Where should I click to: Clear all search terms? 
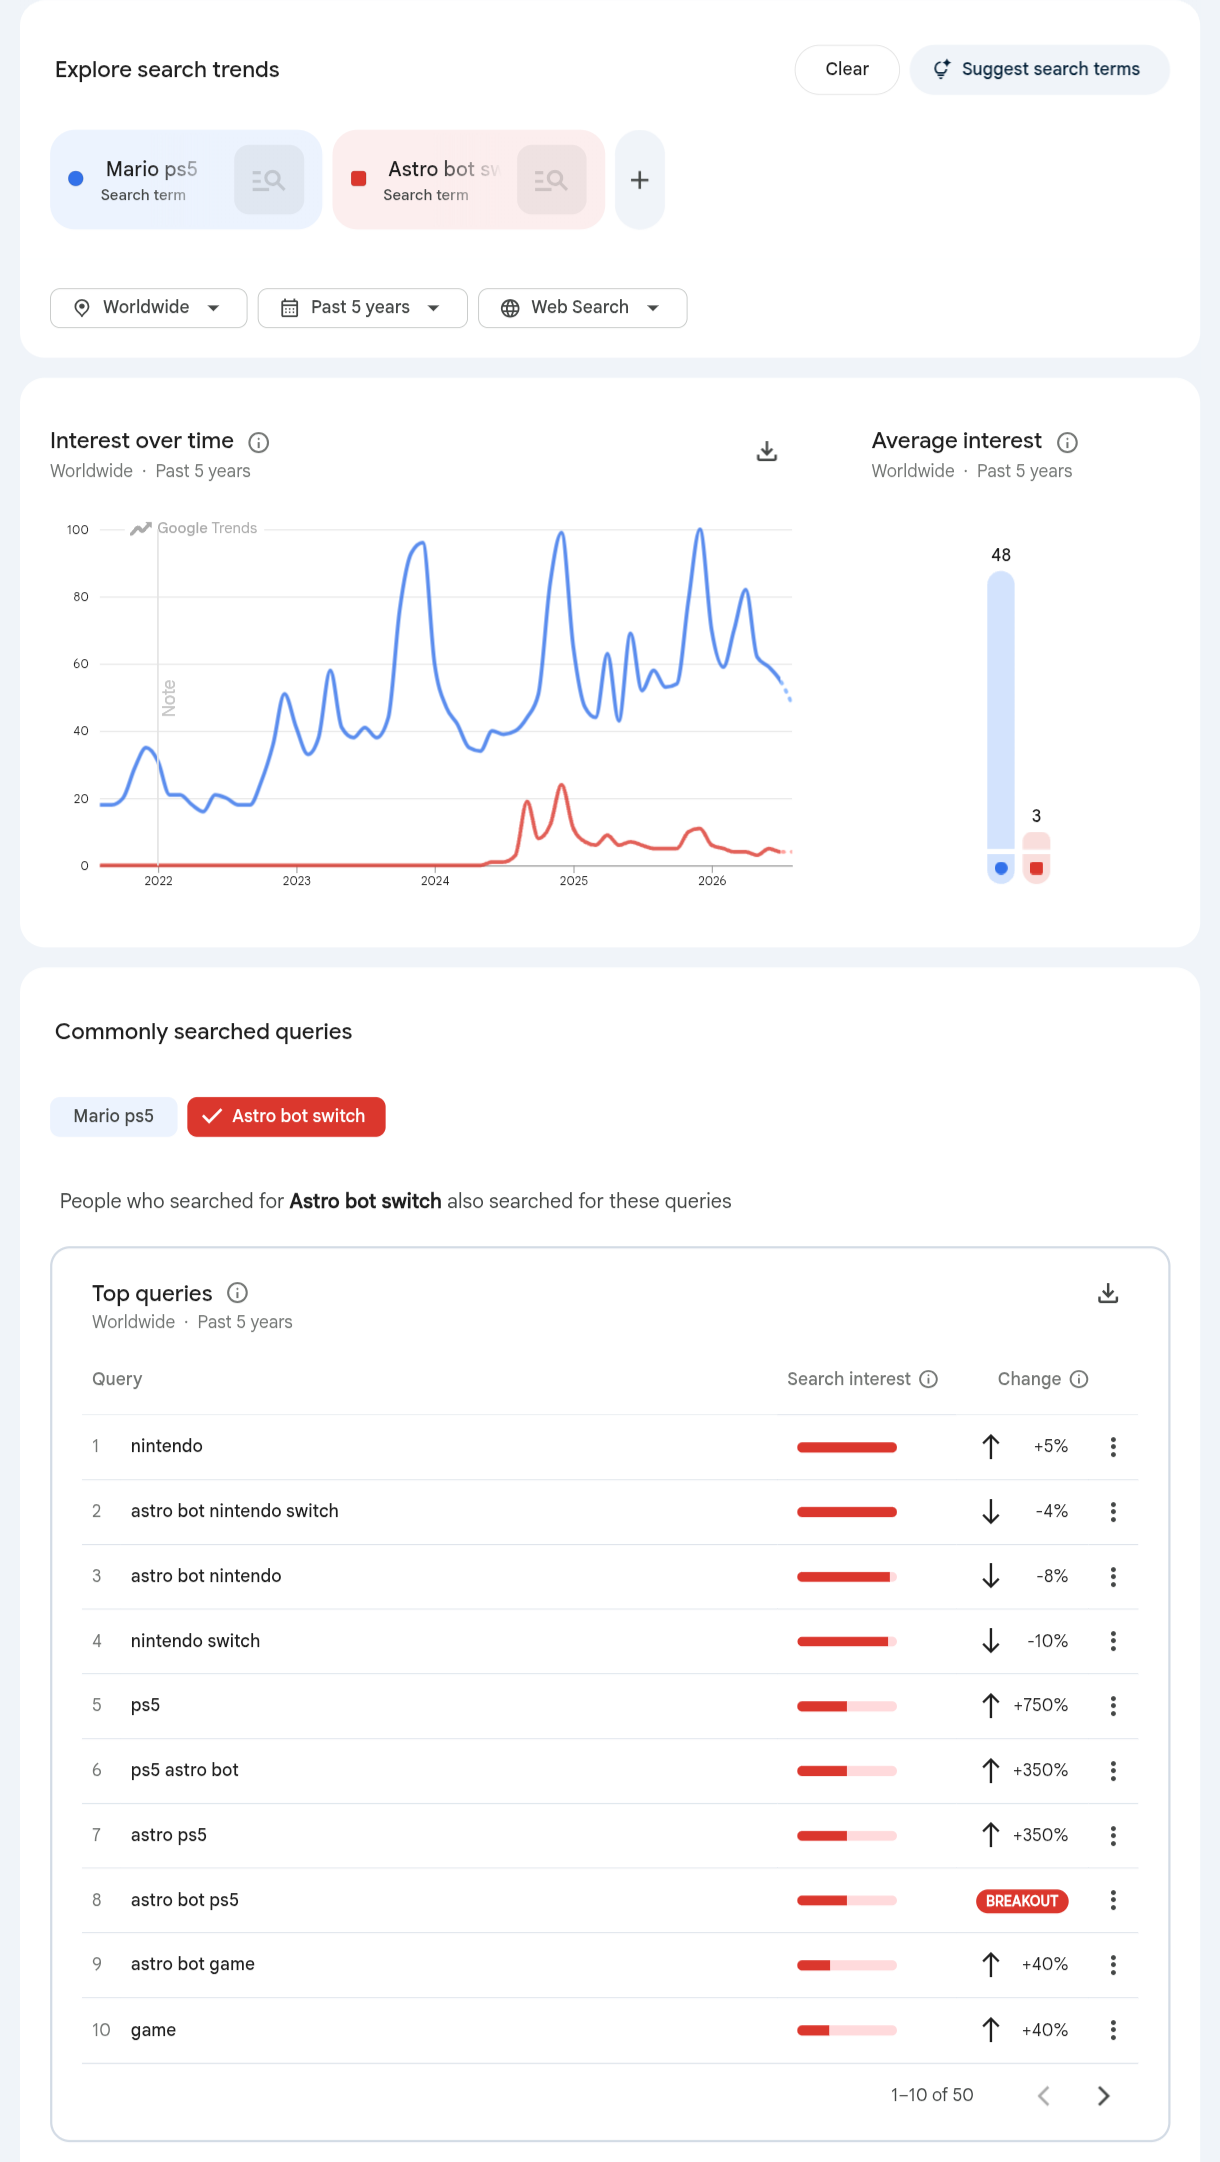click(x=847, y=69)
